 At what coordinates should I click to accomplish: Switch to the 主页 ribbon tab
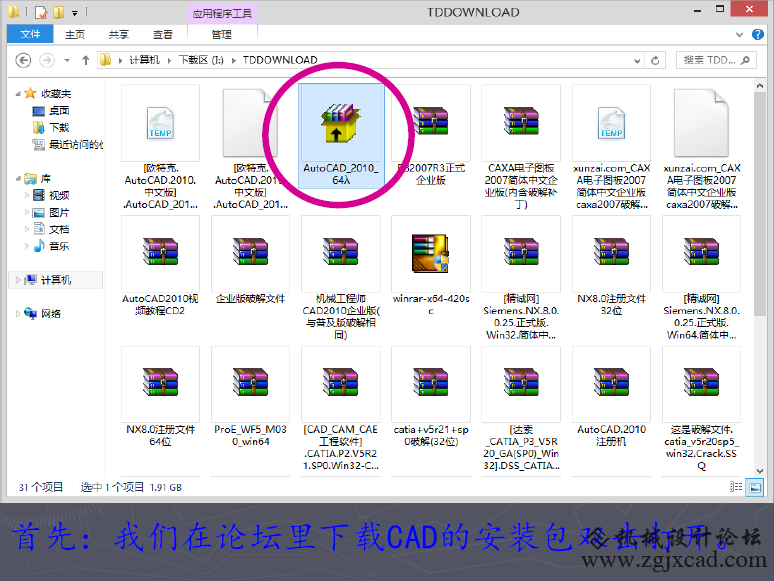pos(75,34)
